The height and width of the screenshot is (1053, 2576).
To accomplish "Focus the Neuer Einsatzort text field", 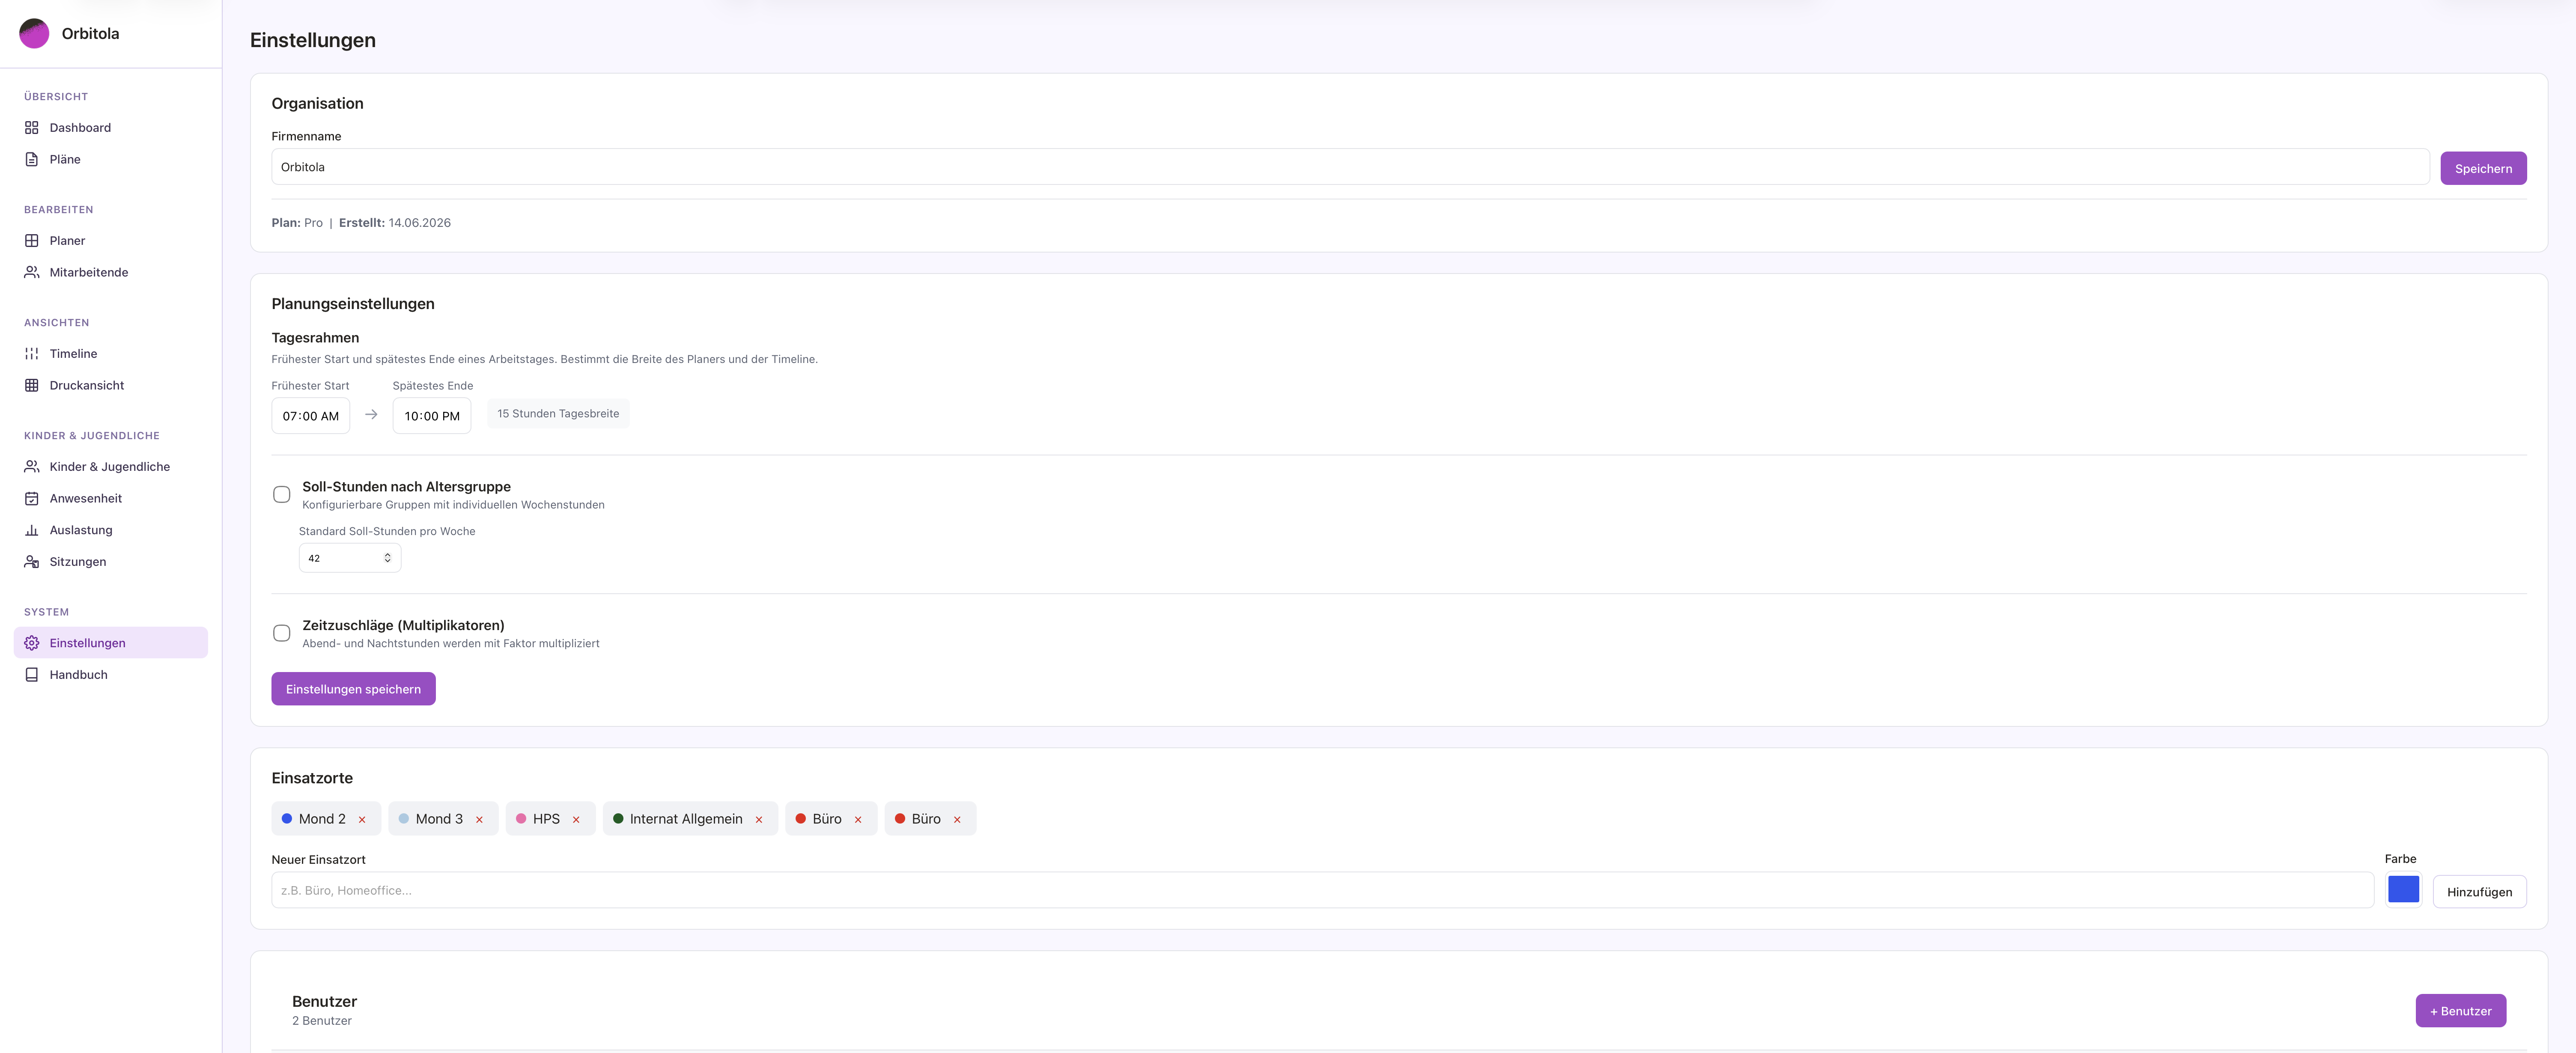I will tap(1322, 890).
